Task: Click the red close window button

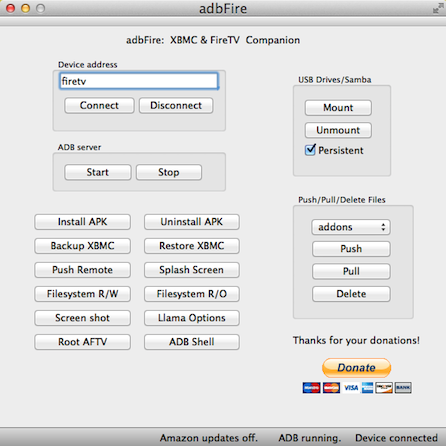Action: coord(11,8)
